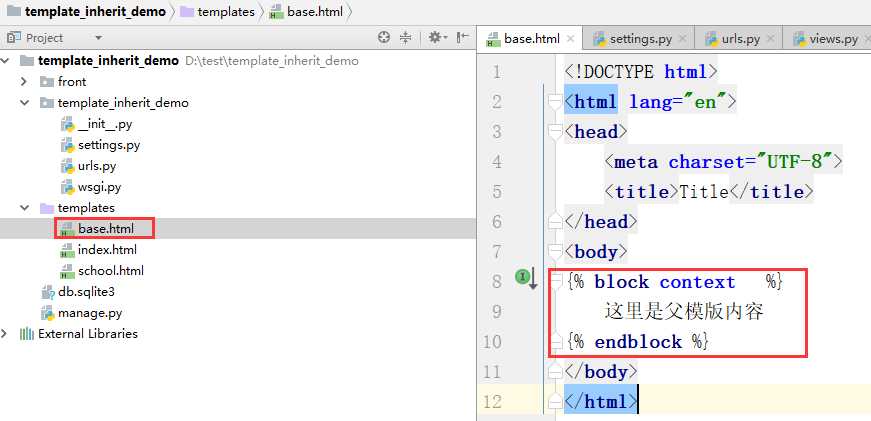The height and width of the screenshot is (421, 871).
Task: Click templates breadcrumb in navigation bar
Action: click(218, 12)
